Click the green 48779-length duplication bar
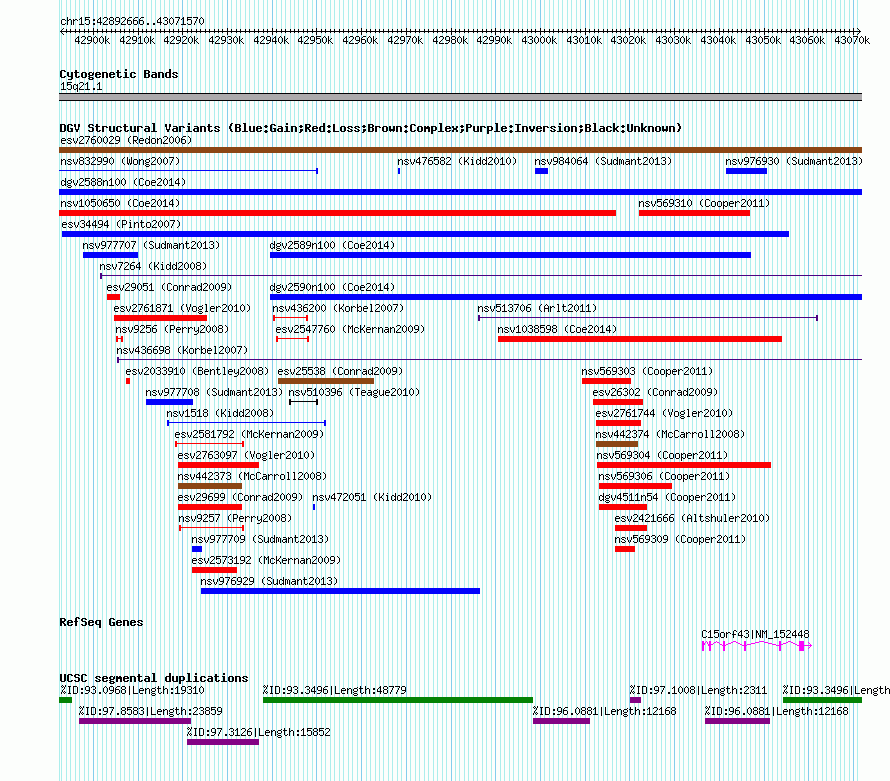This screenshot has width=890, height=781. (398, 700)
